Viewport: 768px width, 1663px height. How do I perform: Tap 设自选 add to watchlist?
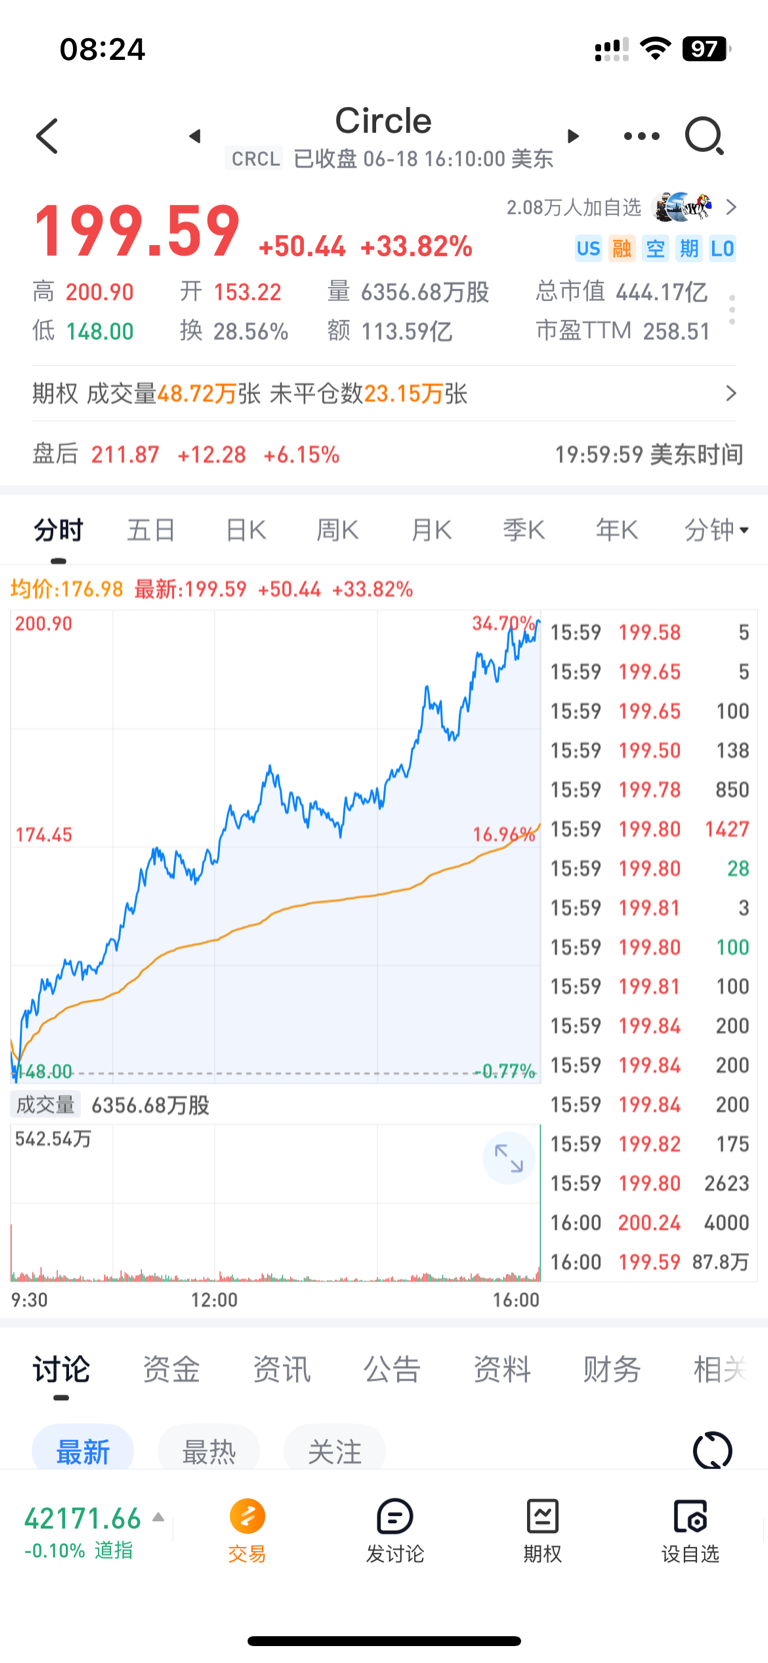click(690, 1531)
